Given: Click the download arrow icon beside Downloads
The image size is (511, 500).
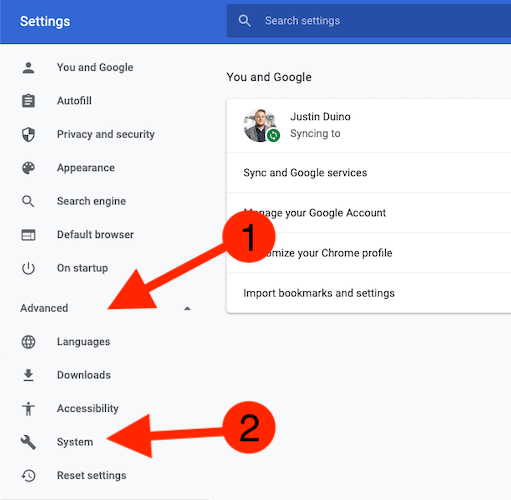Looking at the screenshot, I should (x=28, y=375).
